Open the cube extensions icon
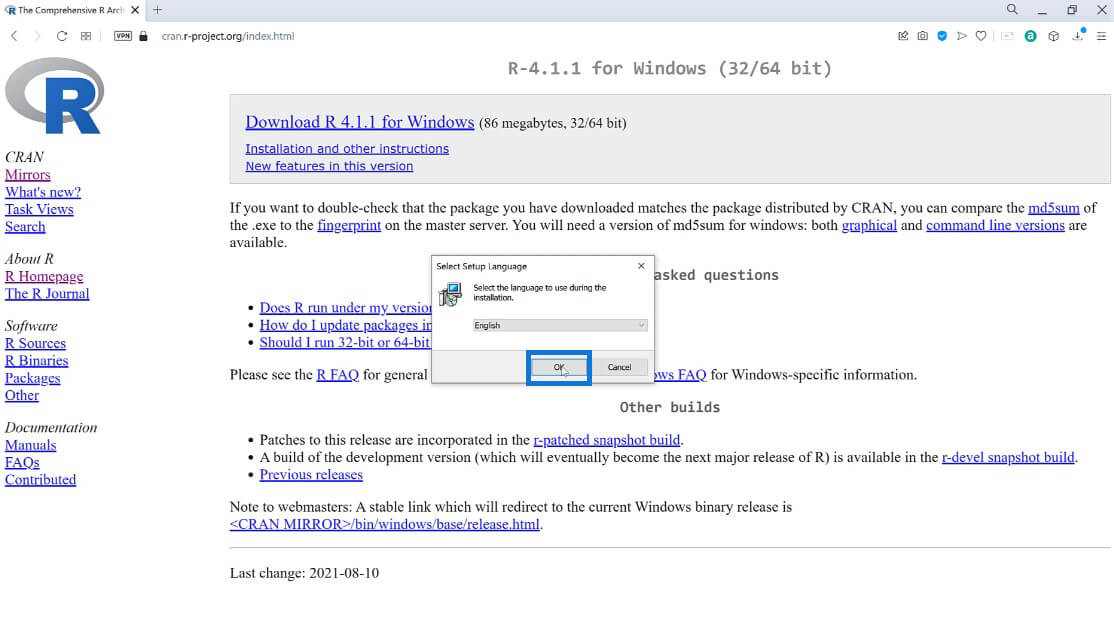 pyautogui.click(x=1054, y=36)
